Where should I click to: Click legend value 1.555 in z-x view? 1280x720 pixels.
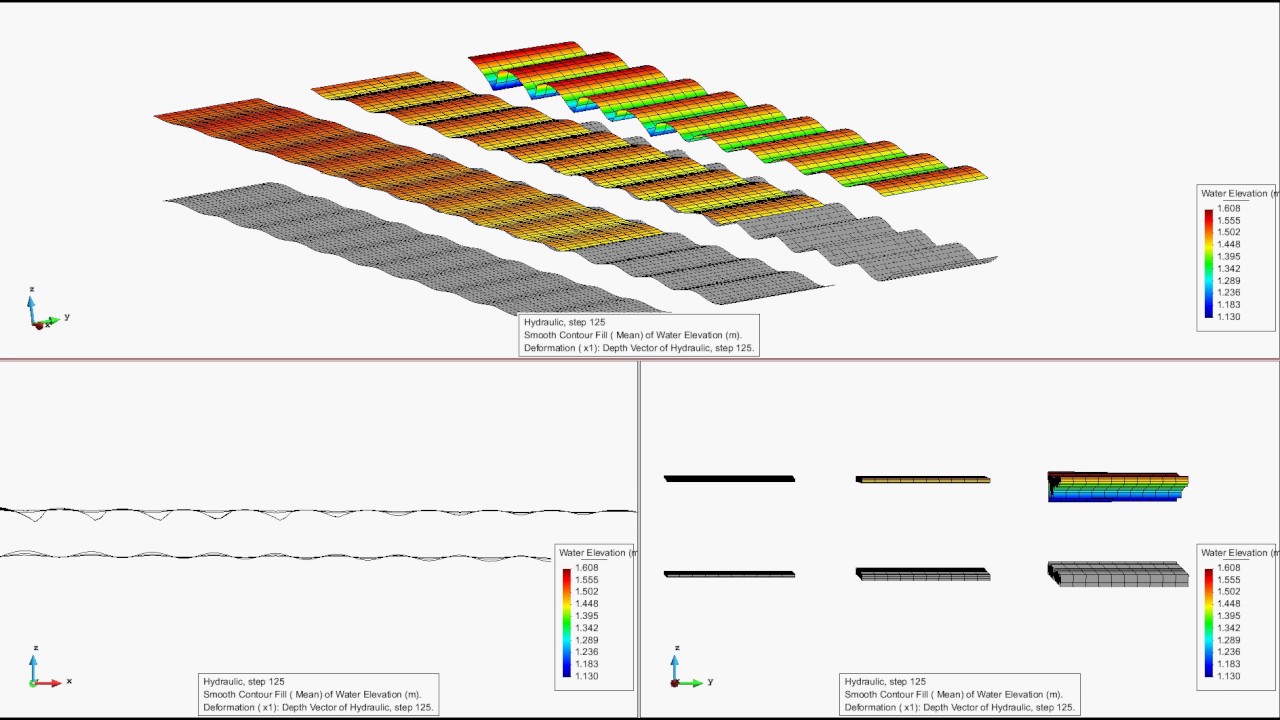pyautogui.click(x=586, y=580)
